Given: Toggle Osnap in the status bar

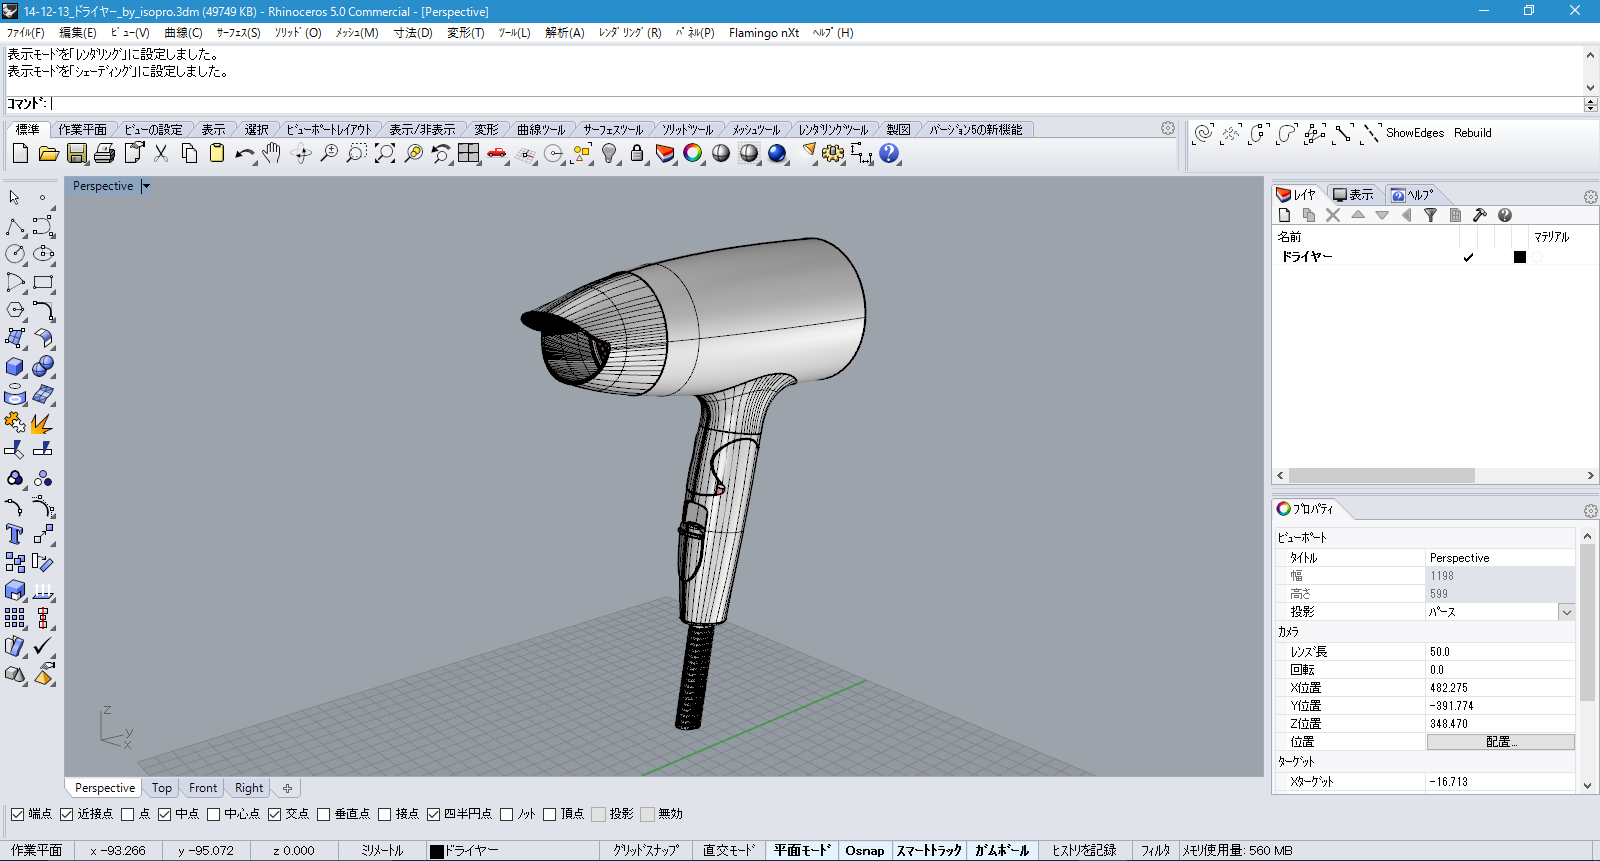Looking at the screenshot, I should 864,850.
